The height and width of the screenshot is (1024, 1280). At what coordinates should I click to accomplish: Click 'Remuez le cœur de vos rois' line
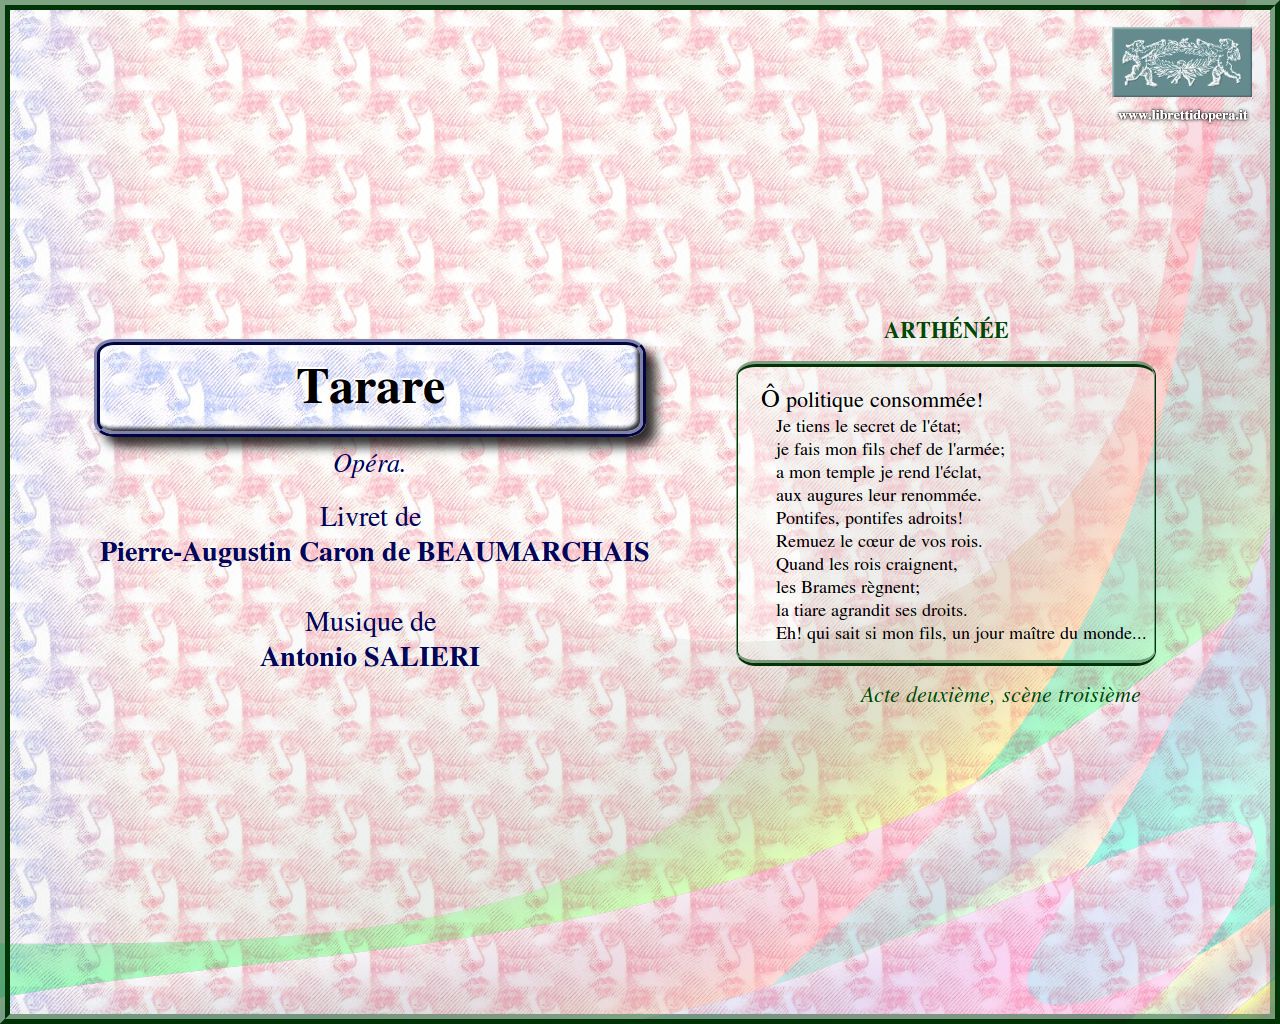click(879, 542)
